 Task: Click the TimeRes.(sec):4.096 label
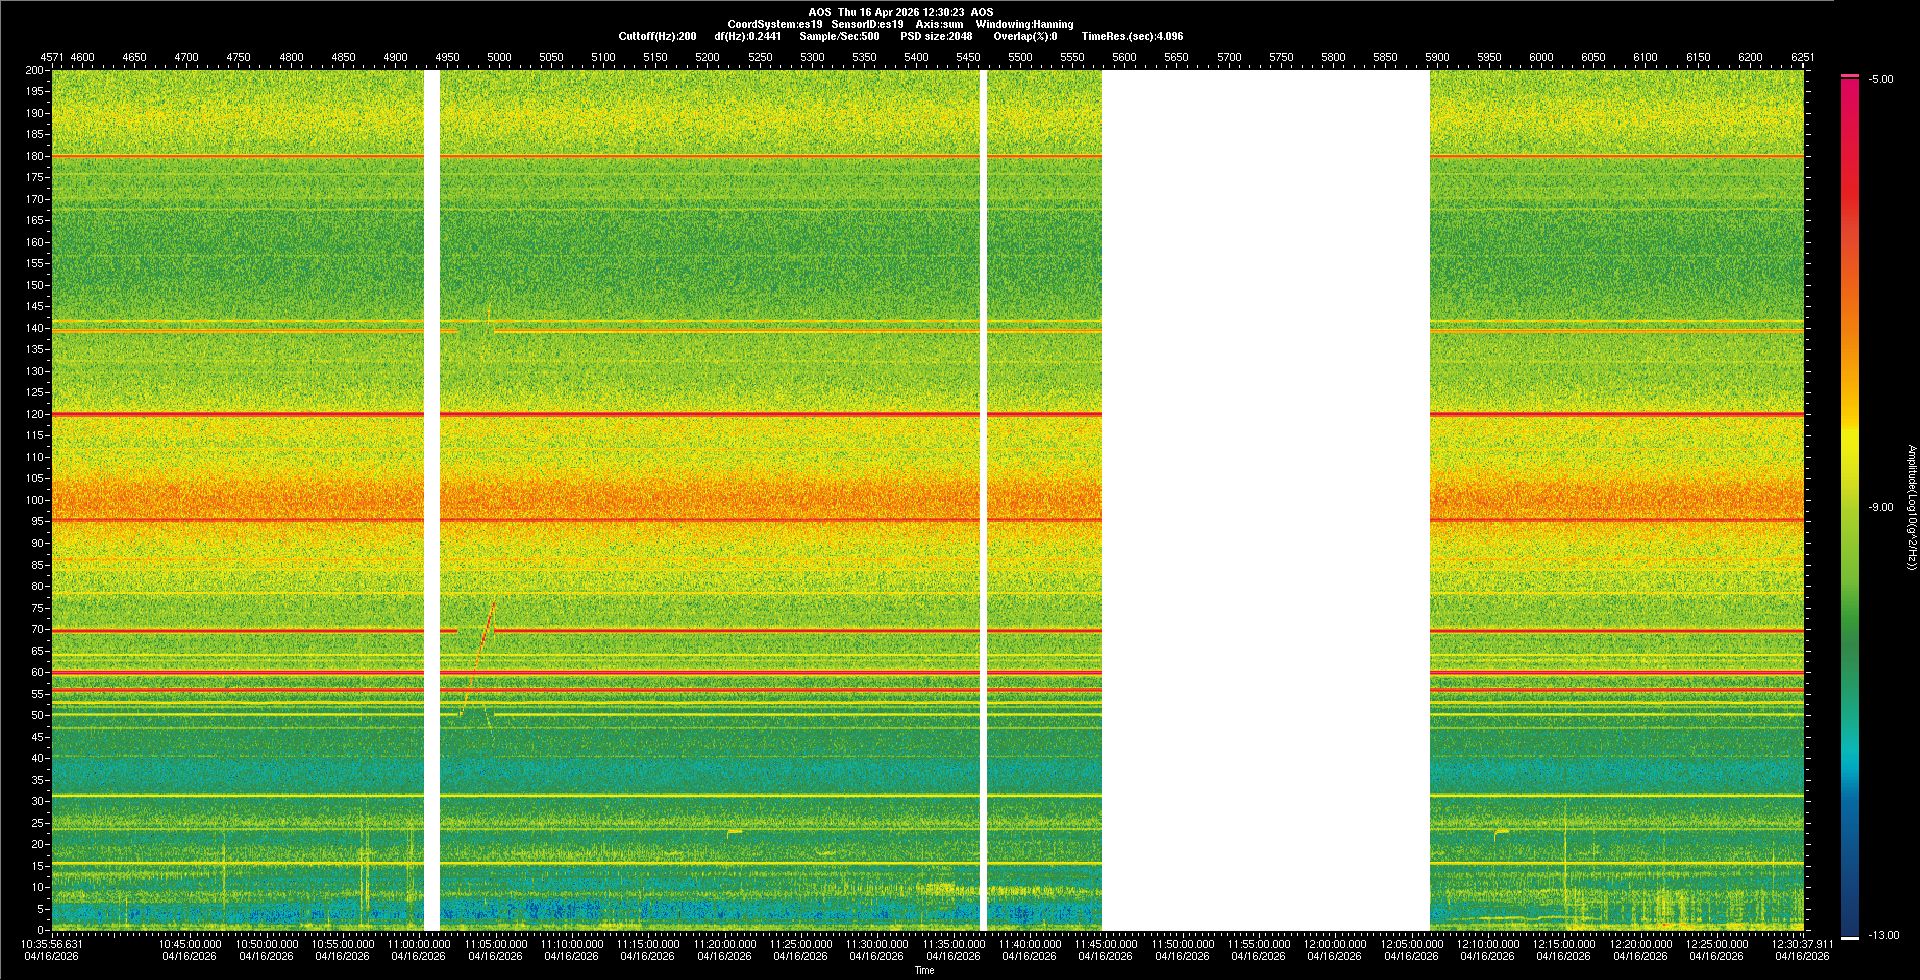click(x=1132, y=36)
